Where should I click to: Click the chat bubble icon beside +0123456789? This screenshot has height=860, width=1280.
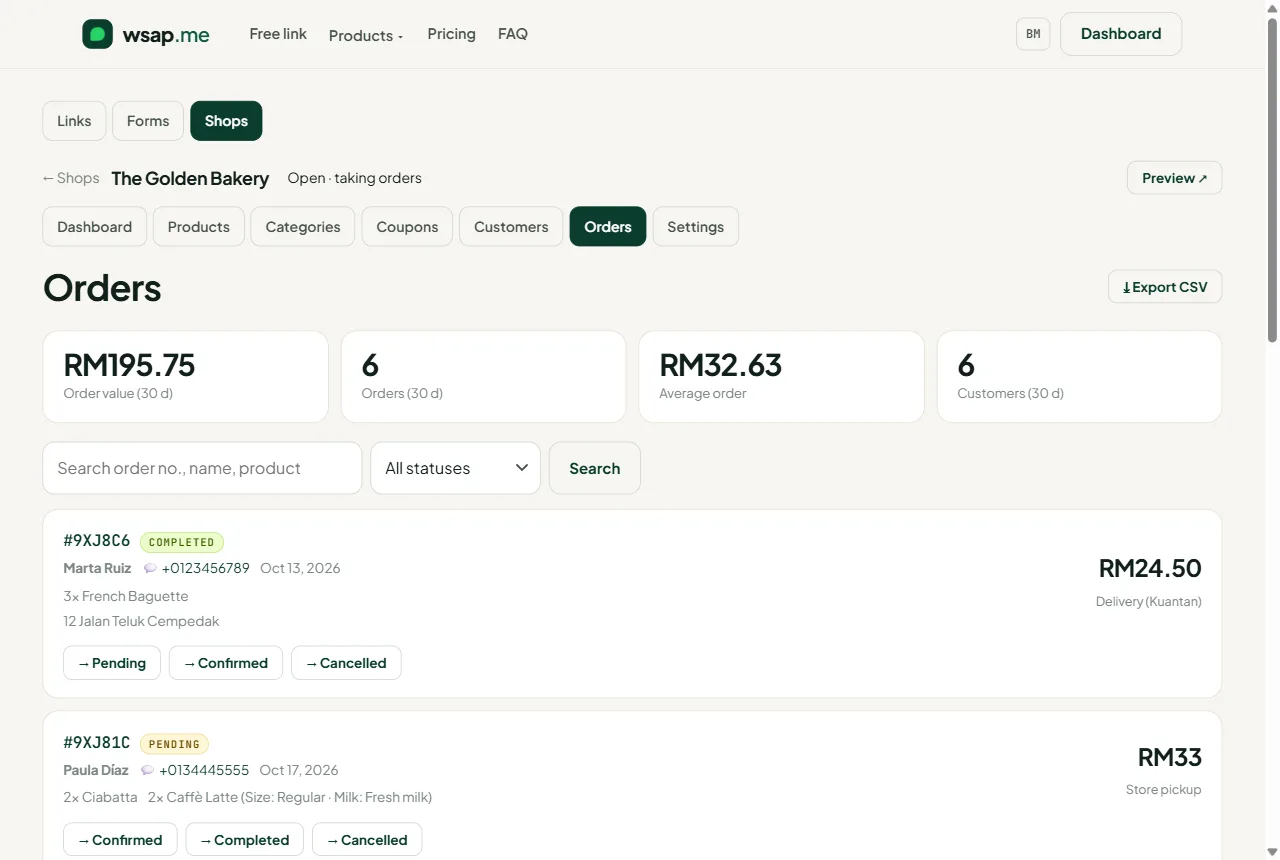(151, 568)
